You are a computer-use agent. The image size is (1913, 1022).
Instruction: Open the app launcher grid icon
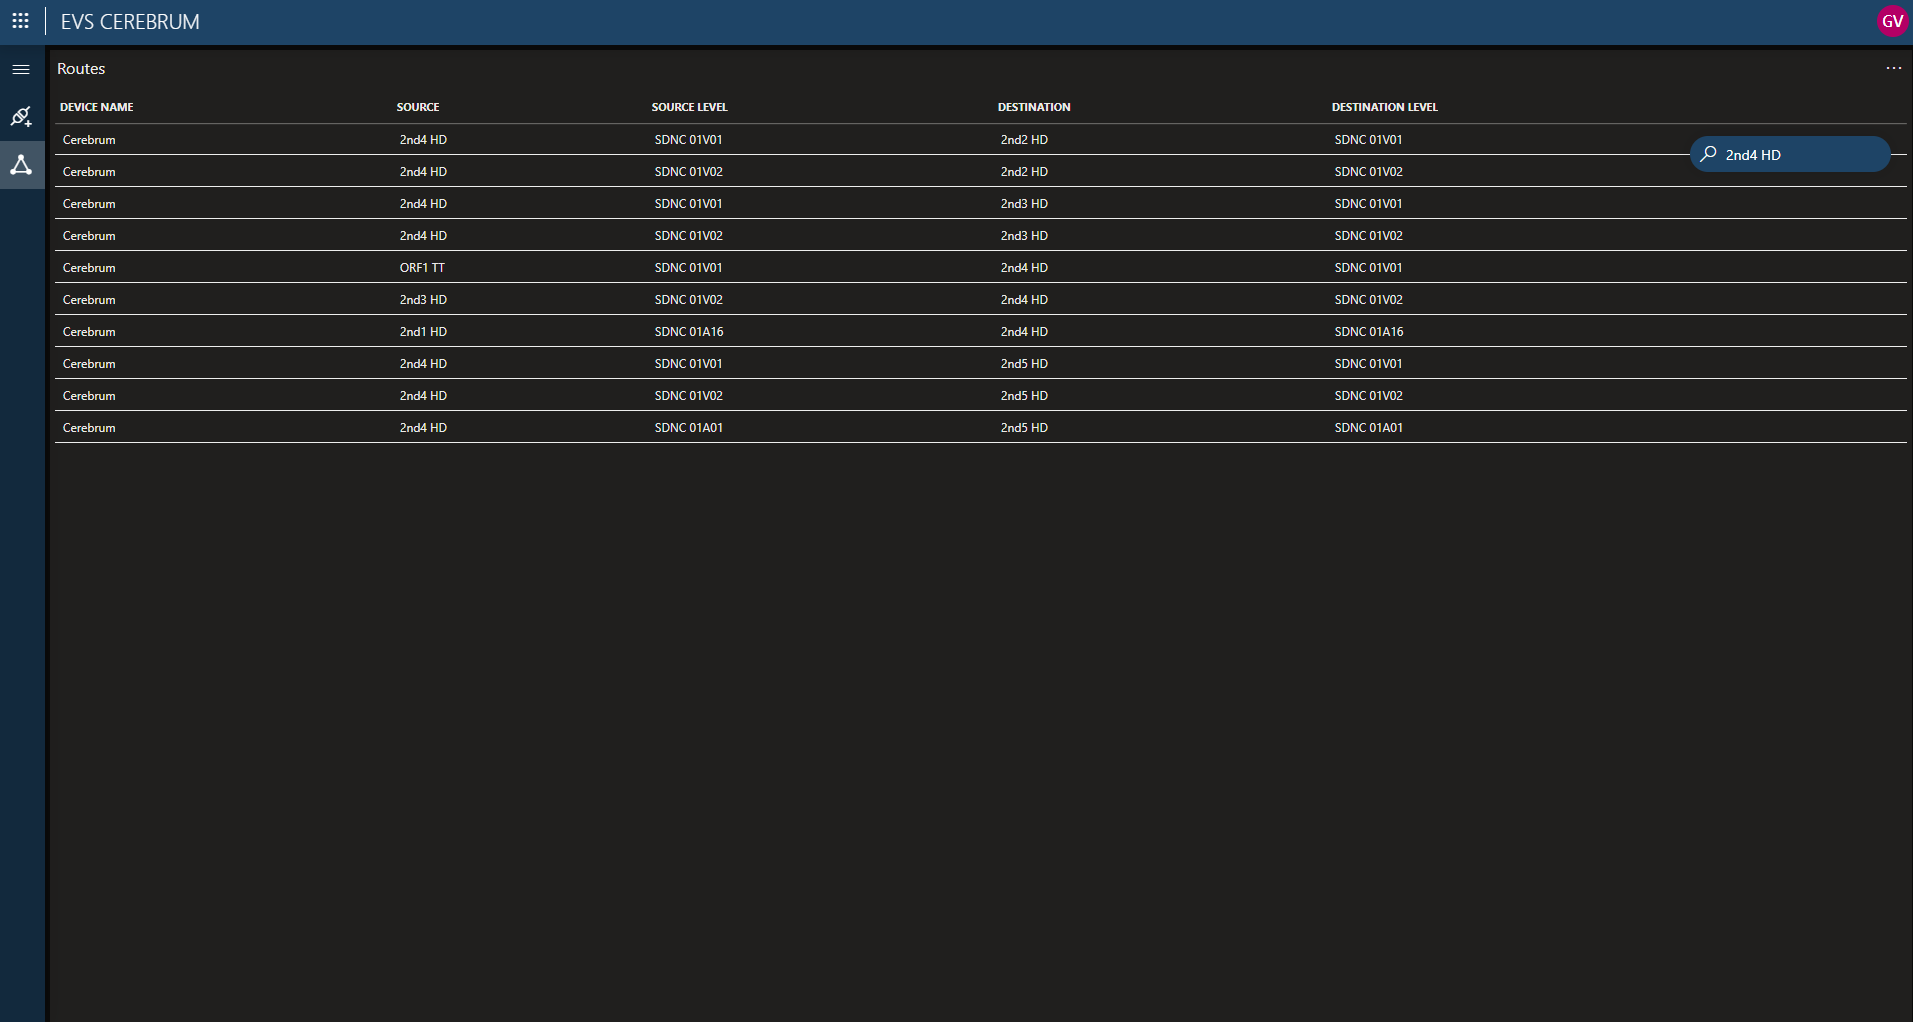pos(20,21)
